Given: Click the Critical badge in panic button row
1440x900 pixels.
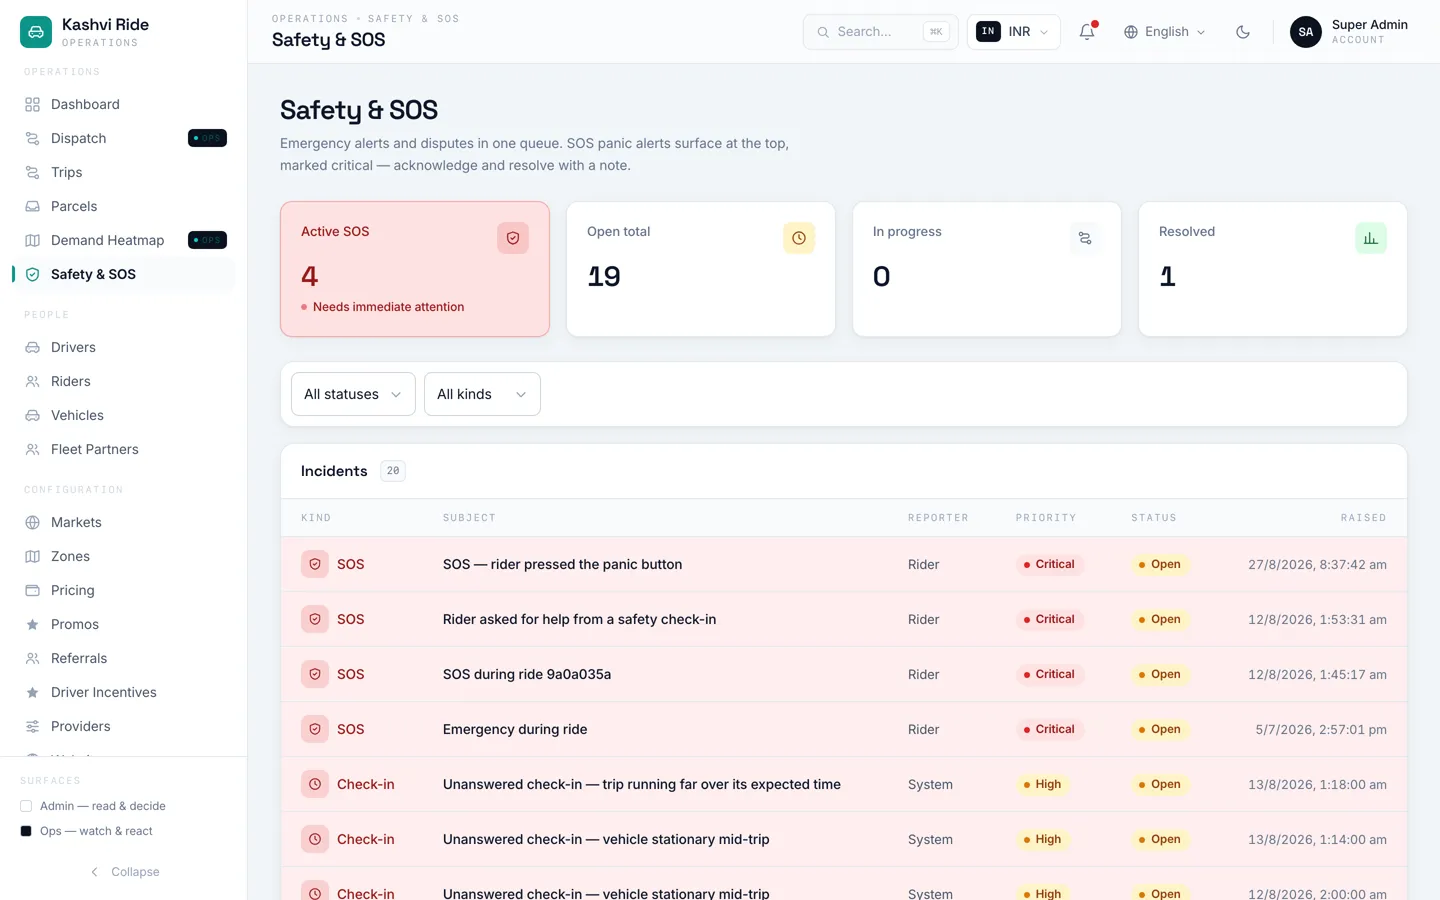Looking at the screenshot, I should coord(1049,564).
